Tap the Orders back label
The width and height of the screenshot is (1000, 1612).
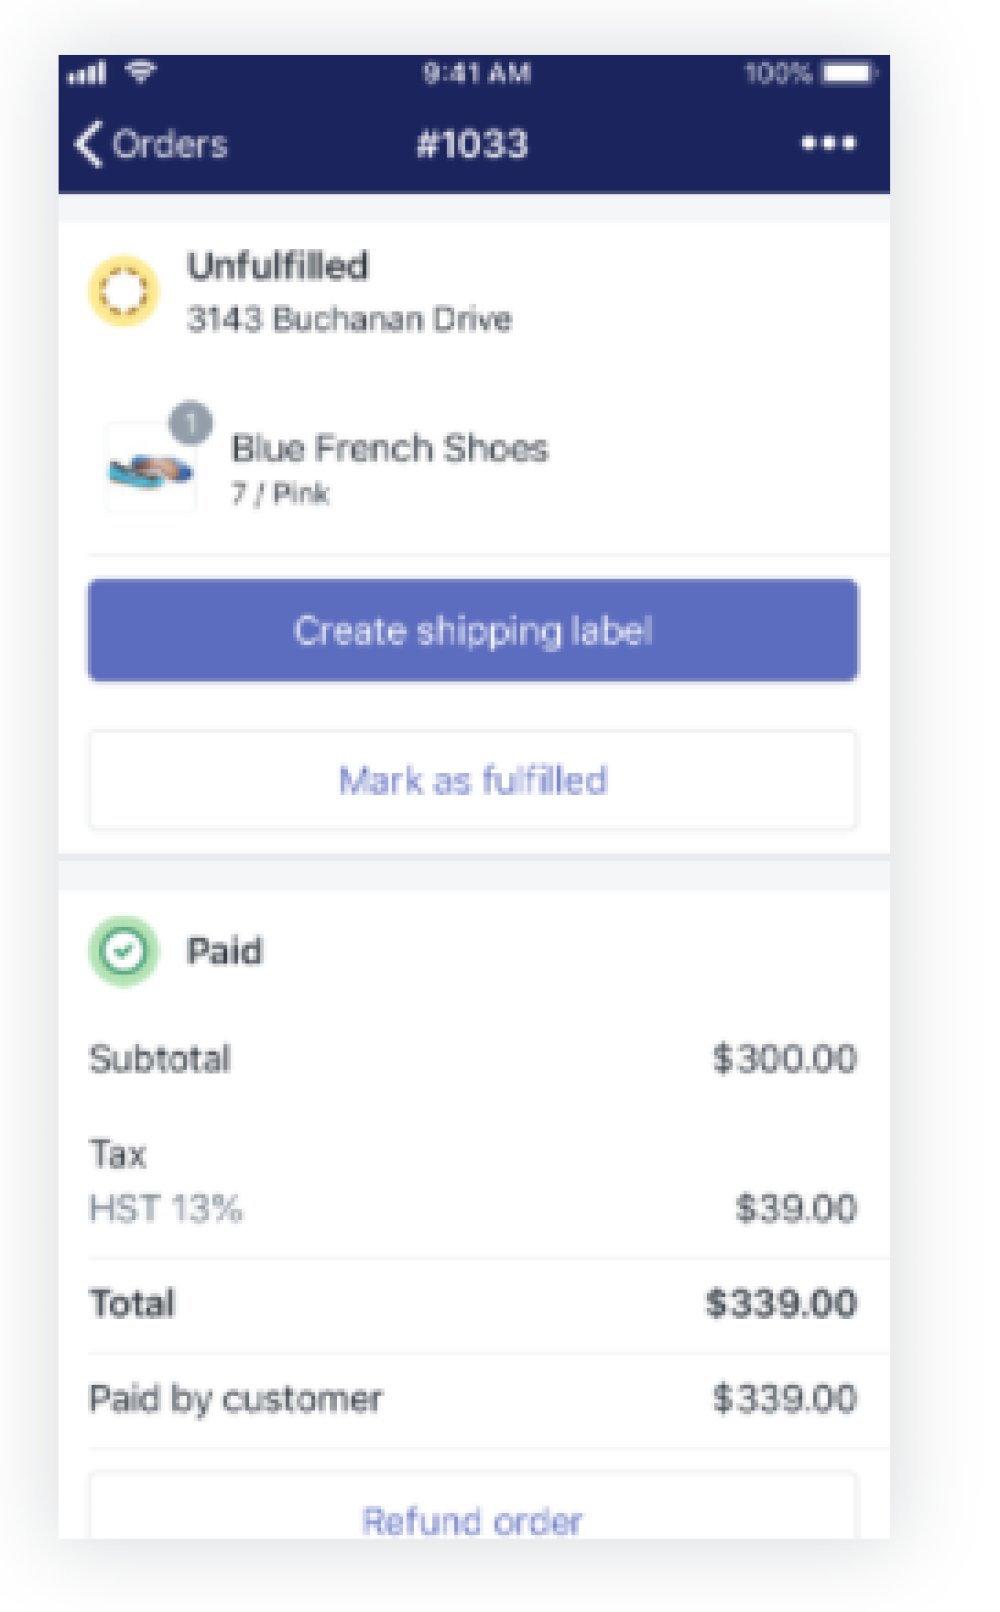click(170, 144)
